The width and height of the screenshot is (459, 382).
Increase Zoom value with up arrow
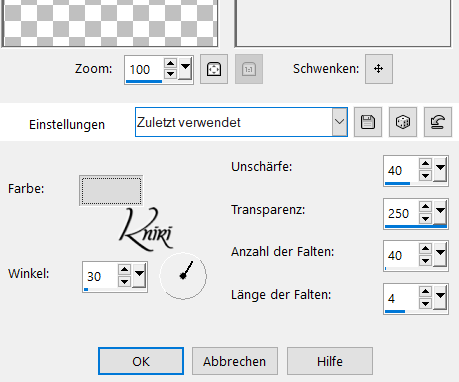171,63
